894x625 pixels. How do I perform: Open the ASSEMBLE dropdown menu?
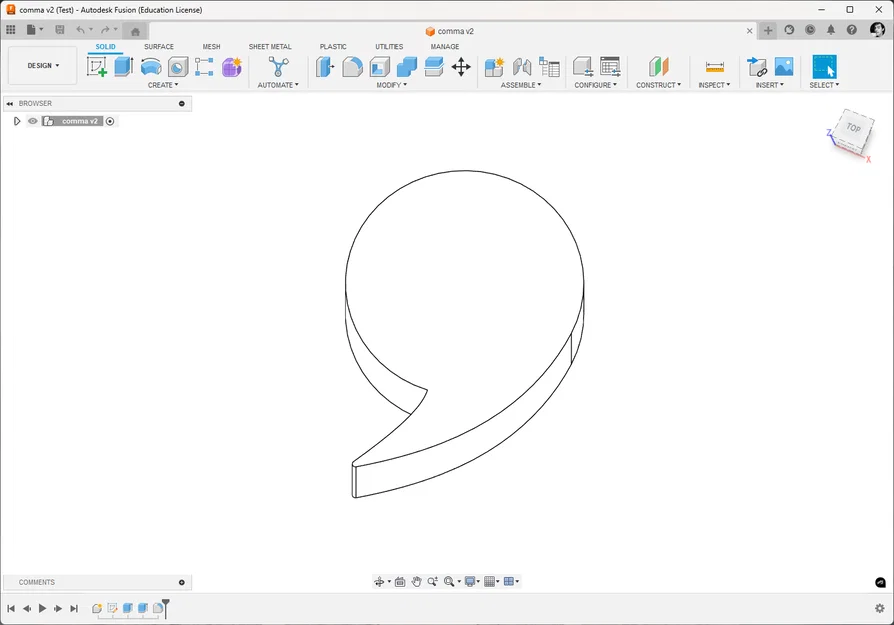pos(521,85)
